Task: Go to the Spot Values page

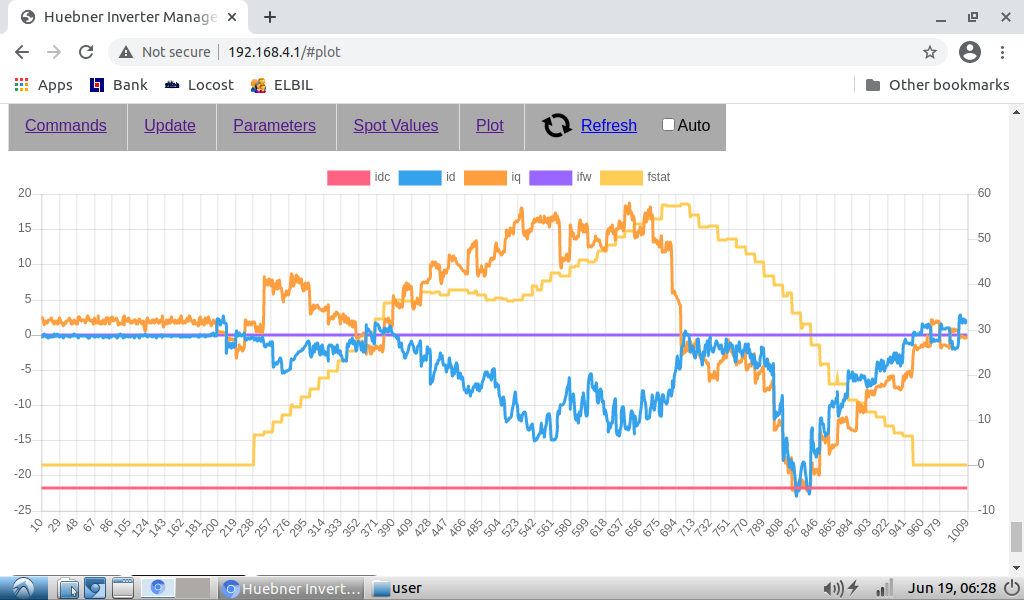Action: pos(396,125)
